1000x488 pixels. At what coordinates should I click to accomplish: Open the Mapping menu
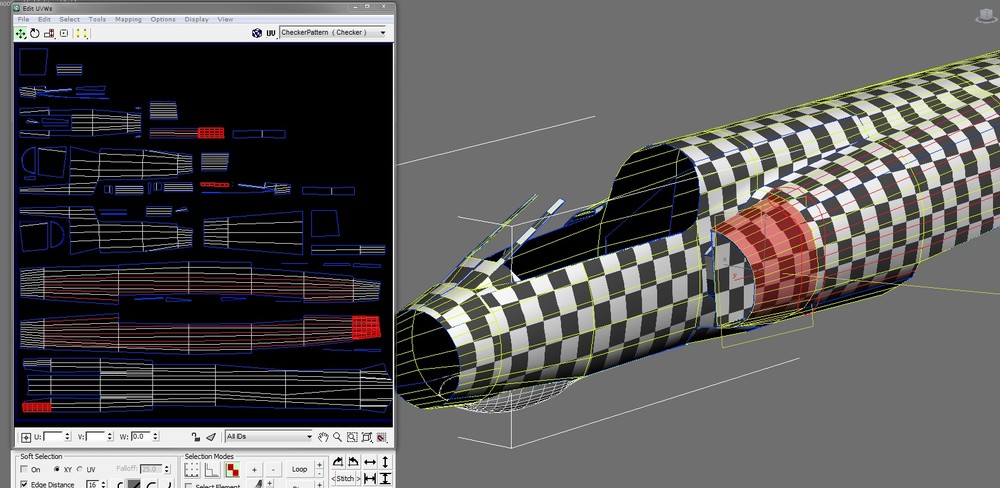click(x=128, y=19)
